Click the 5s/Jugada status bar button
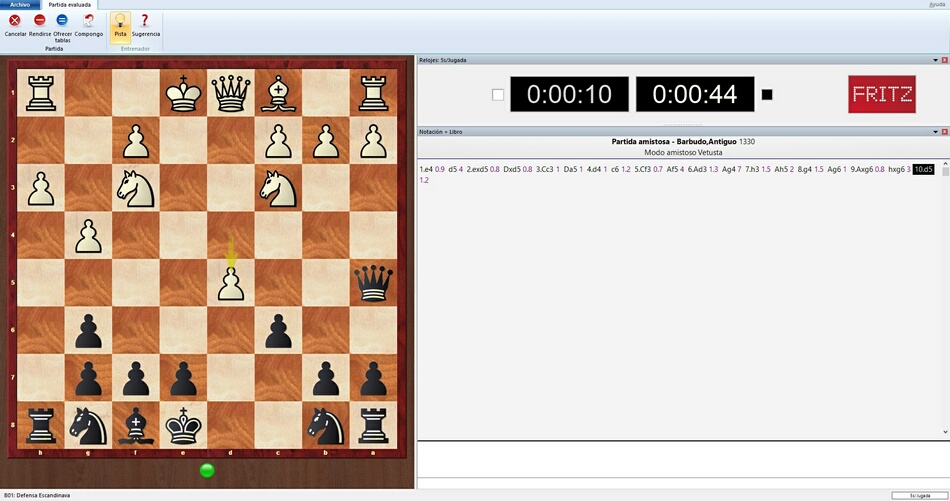 click(x=919, y=496)
